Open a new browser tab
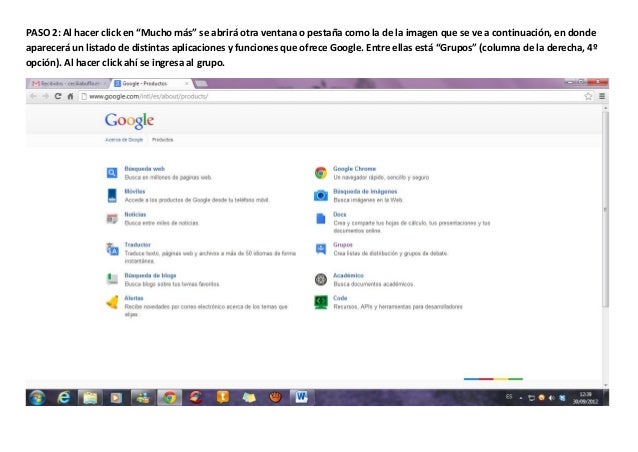The width and height of the screenshot is (638, 452). click(x=201, y=84)
